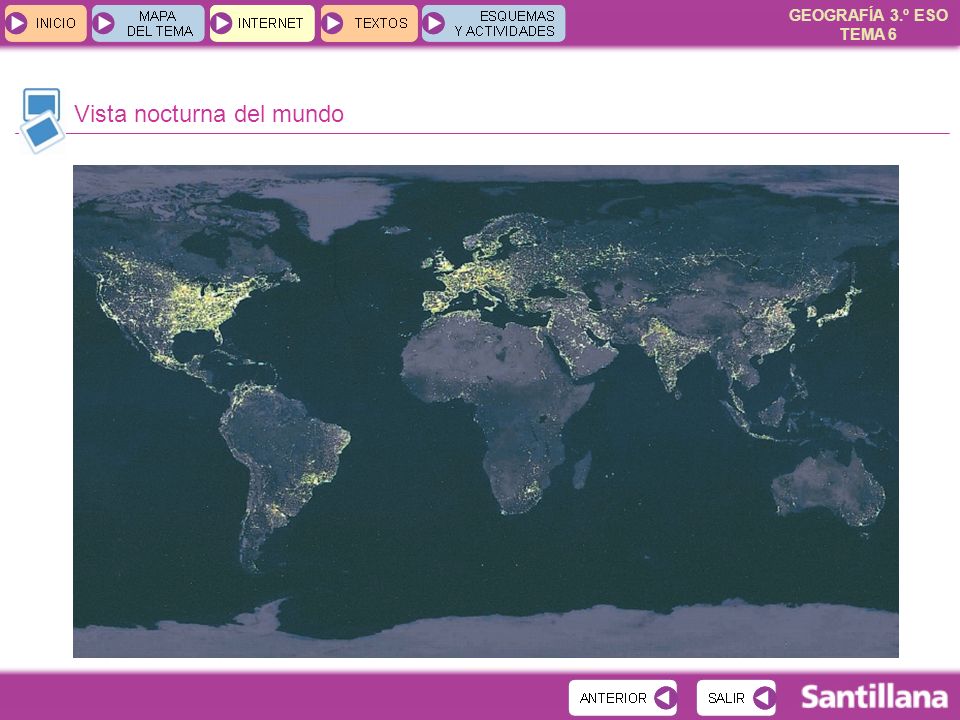Click the Santillana logo

coord(874,697)
